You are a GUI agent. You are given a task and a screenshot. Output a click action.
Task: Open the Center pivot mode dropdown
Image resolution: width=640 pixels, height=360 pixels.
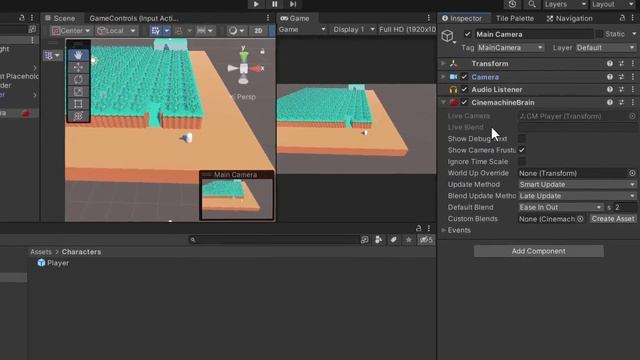71,31
